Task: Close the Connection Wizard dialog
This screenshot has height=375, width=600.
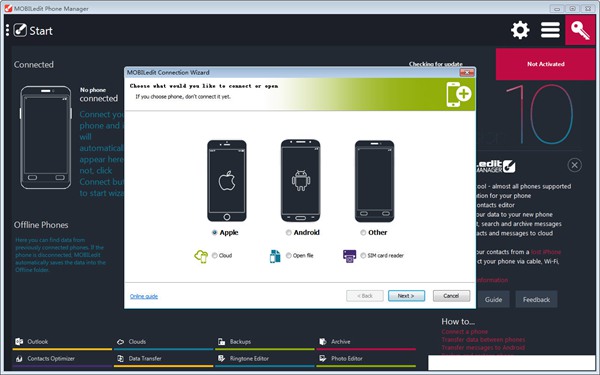Action: pos(467,72)
